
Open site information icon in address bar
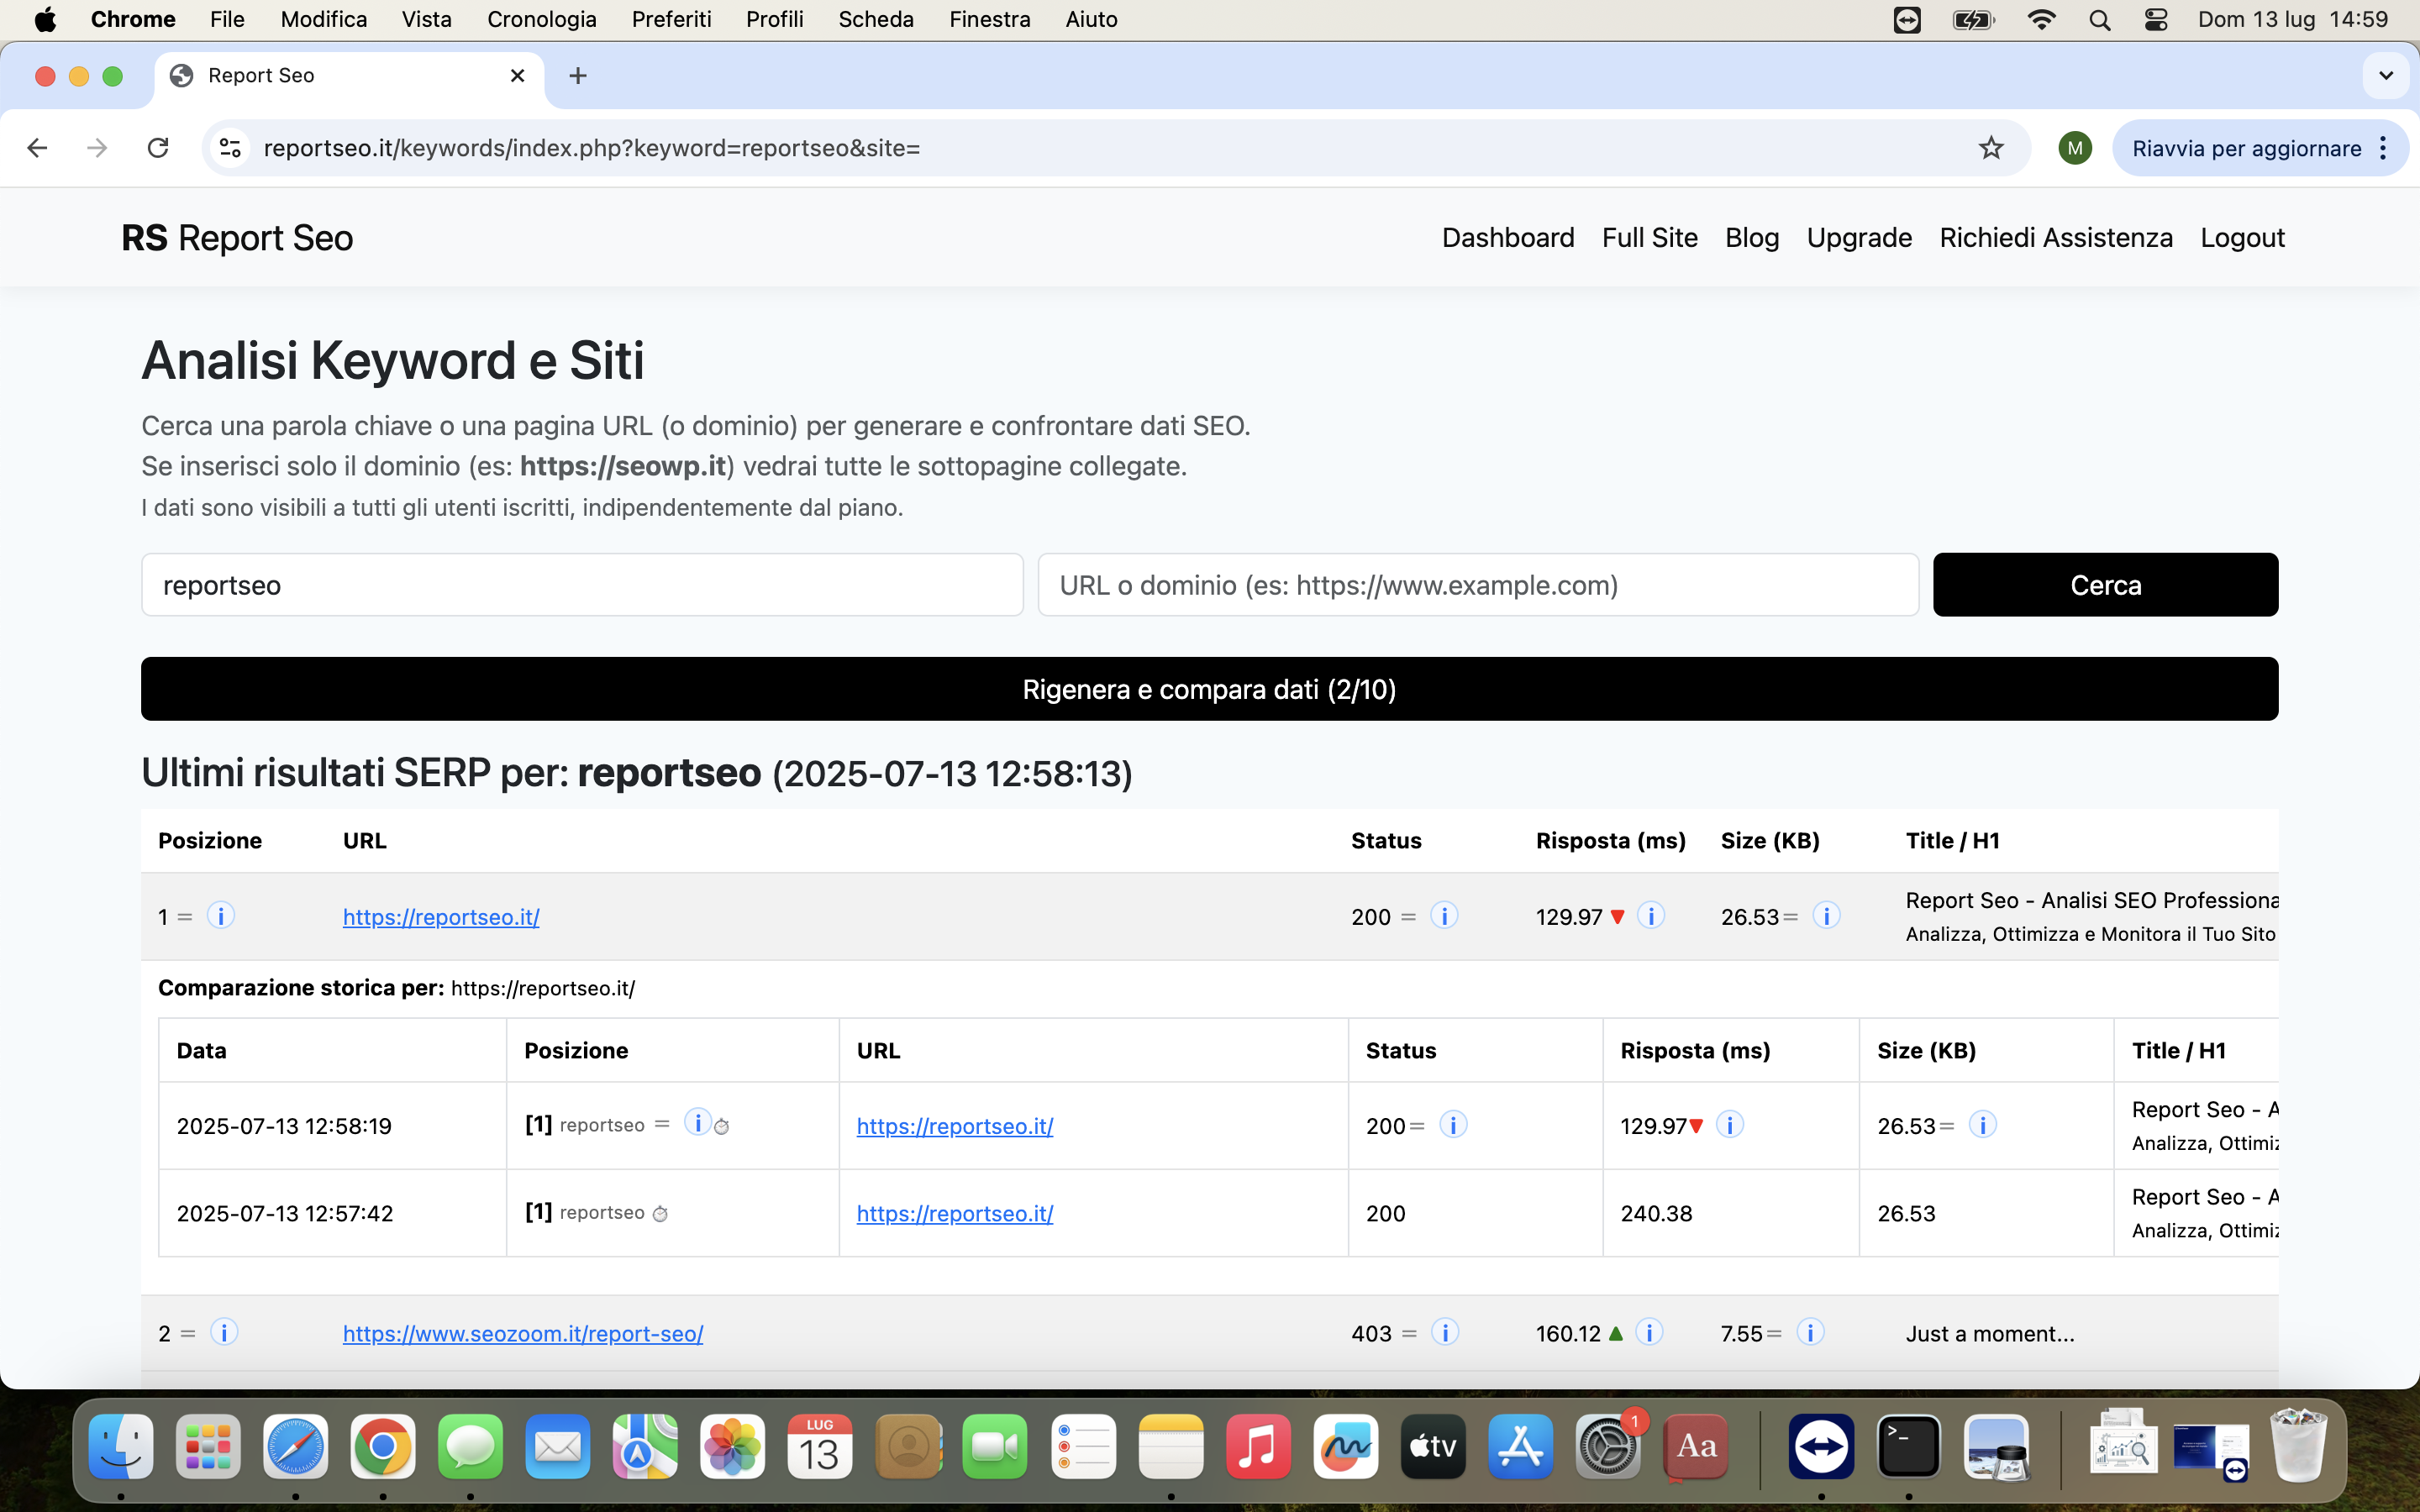tap(230, 148)
